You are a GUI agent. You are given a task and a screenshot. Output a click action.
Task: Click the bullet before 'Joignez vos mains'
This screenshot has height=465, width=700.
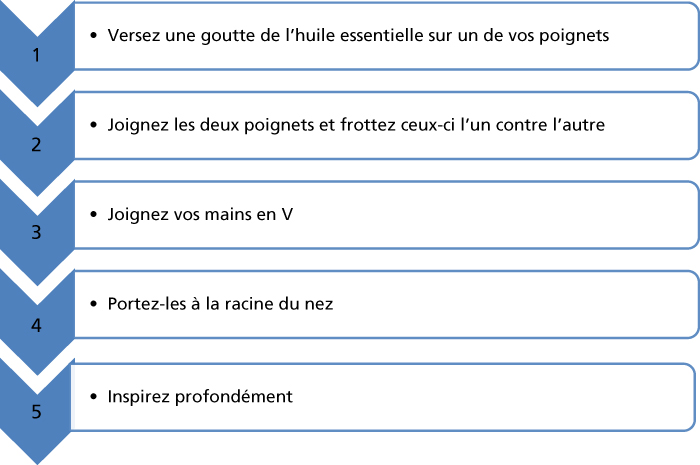[x=93, y=214]
